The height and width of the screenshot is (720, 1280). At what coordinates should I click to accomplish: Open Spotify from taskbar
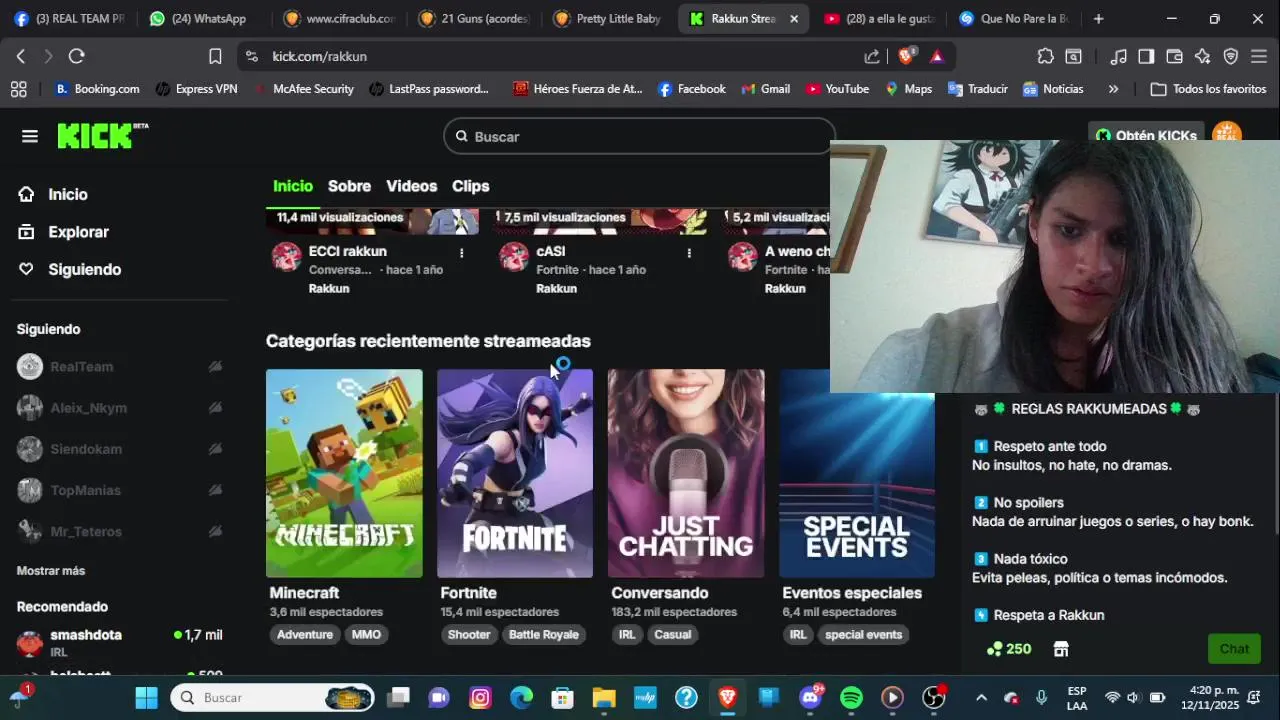[x=851, y=698]
